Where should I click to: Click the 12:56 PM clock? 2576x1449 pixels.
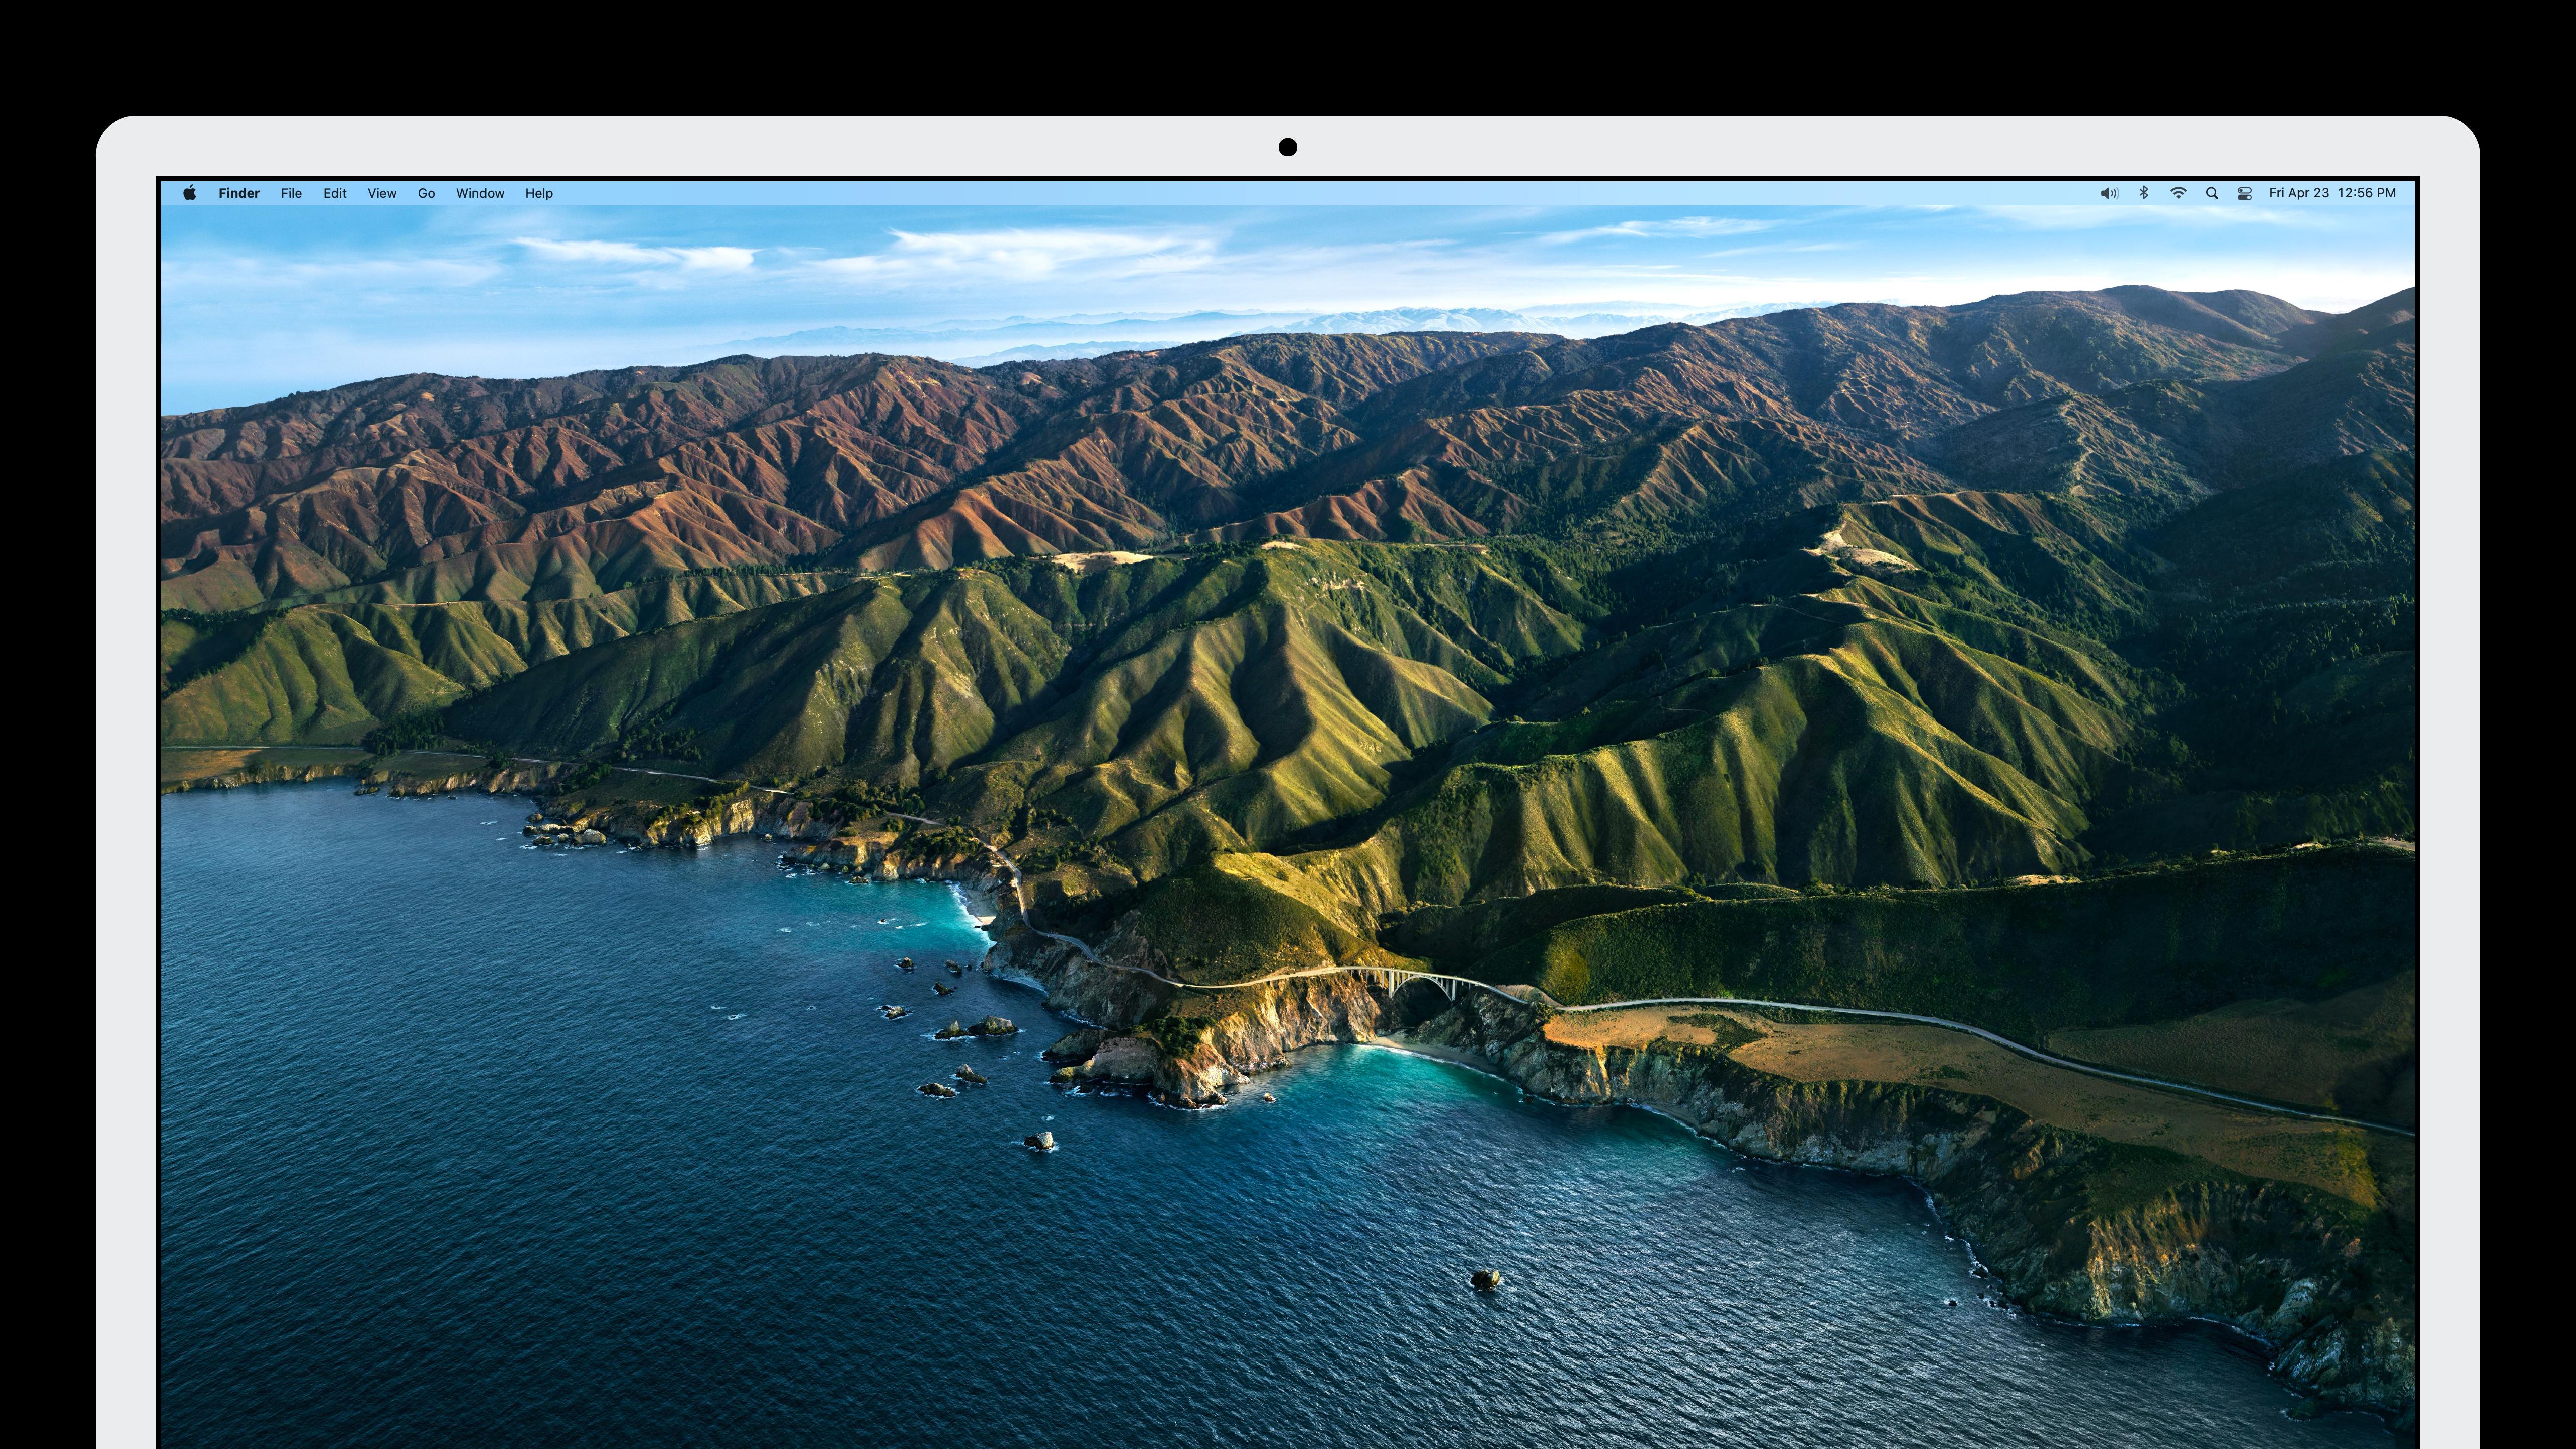[x=2367, y=193]
